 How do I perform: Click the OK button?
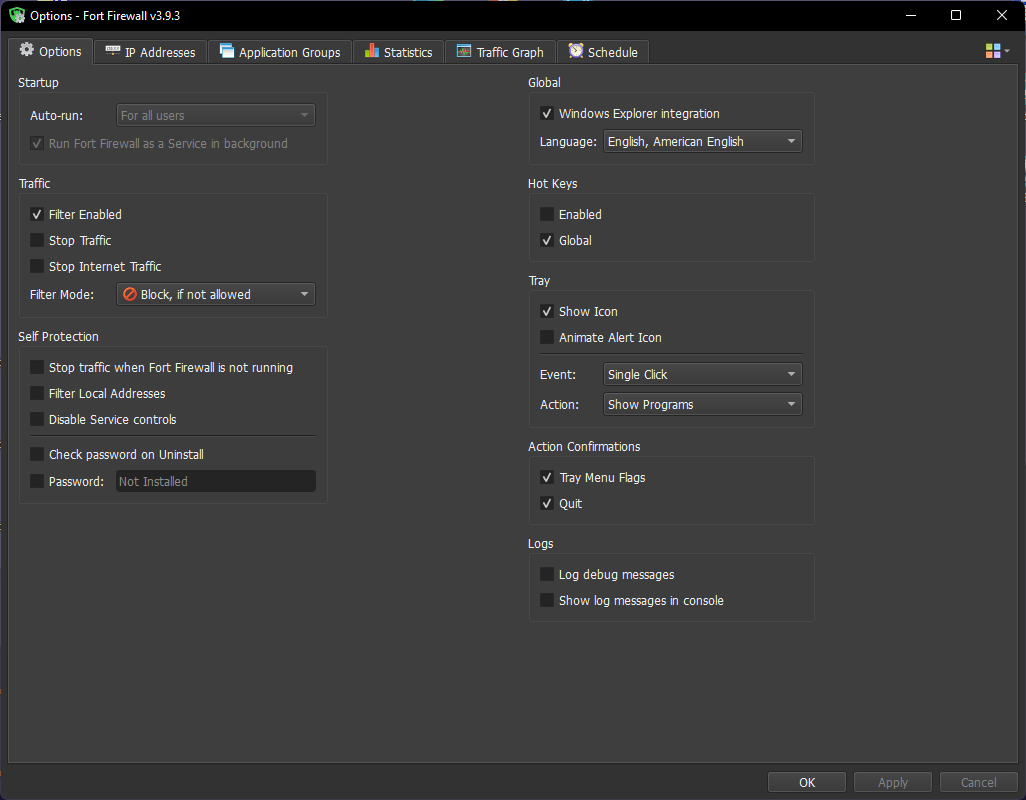click(x=807, y=782)
